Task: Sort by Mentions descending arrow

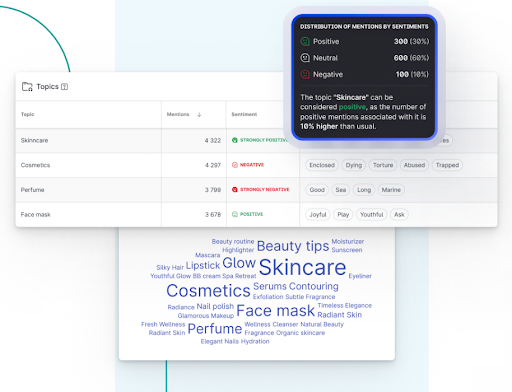Action: tap(199, 115)
